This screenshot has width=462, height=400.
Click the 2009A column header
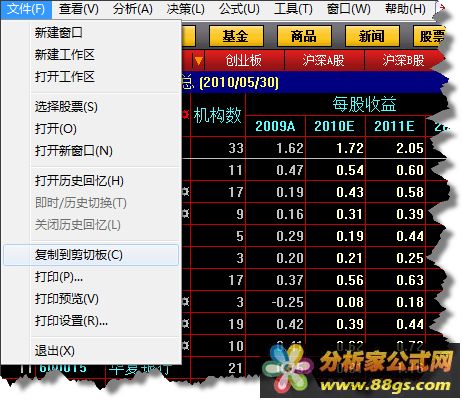[x=275, y=126]
